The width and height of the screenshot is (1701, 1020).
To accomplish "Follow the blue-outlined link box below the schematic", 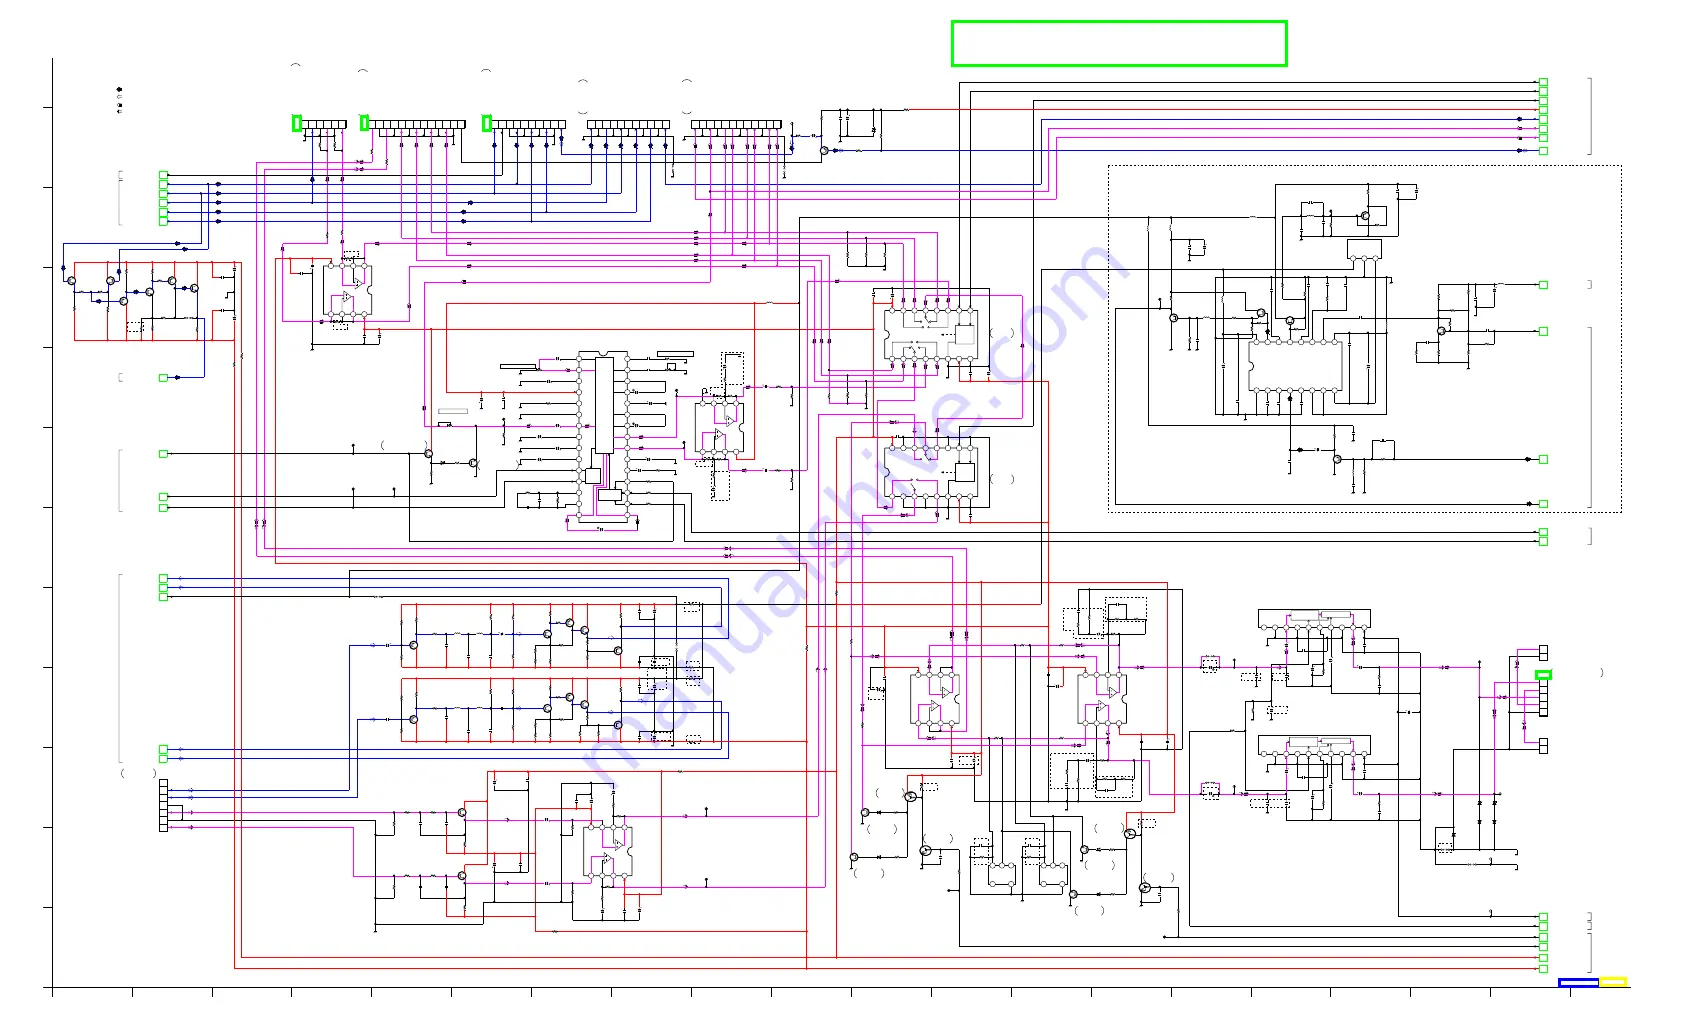I will coord(1578,983).
